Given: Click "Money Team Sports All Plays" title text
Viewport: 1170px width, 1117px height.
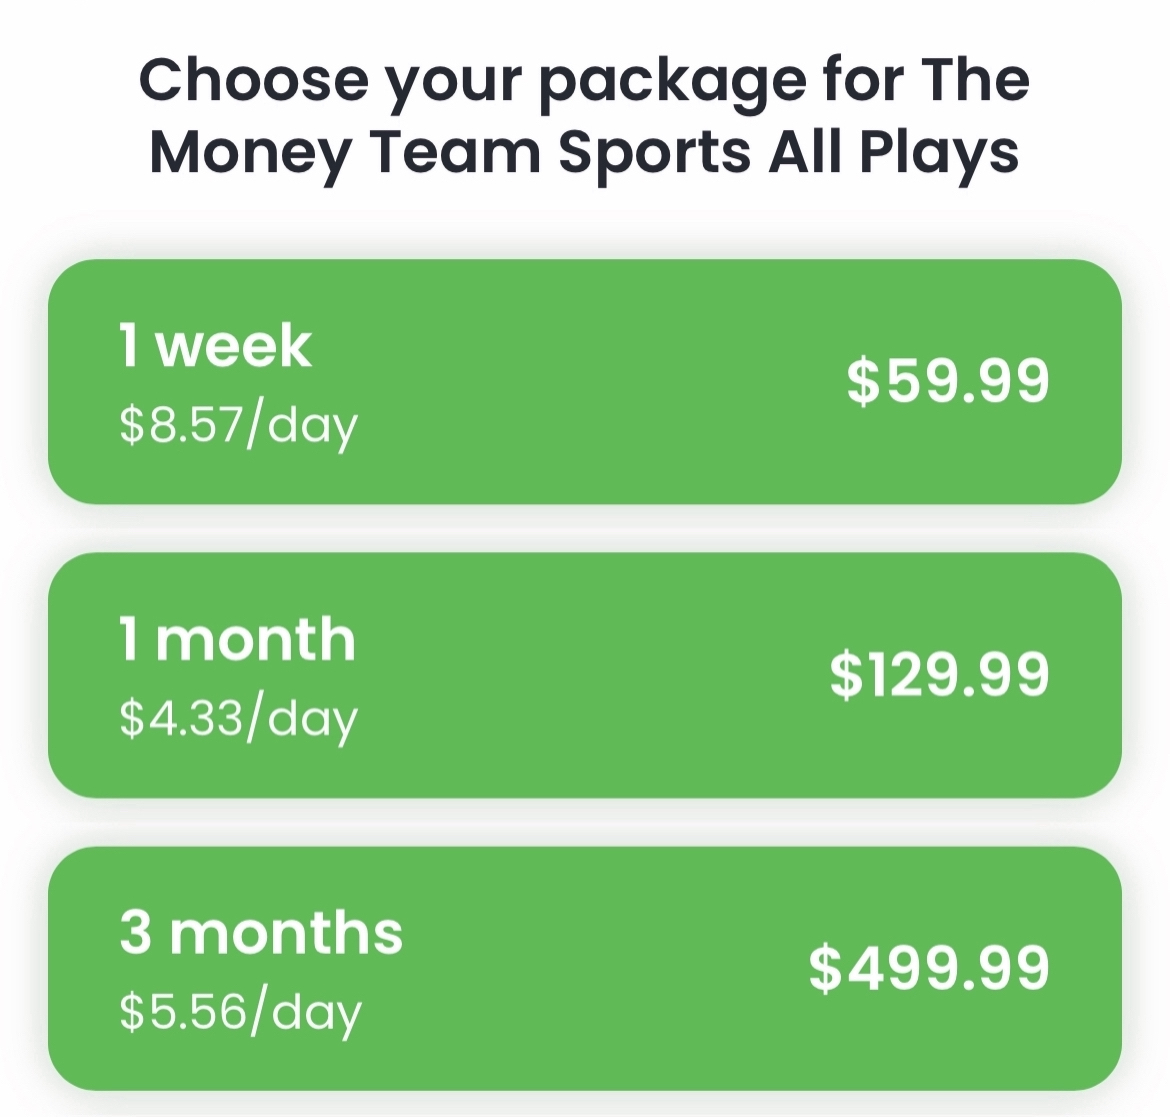Looking at the screenshot, I should [584, 152].
